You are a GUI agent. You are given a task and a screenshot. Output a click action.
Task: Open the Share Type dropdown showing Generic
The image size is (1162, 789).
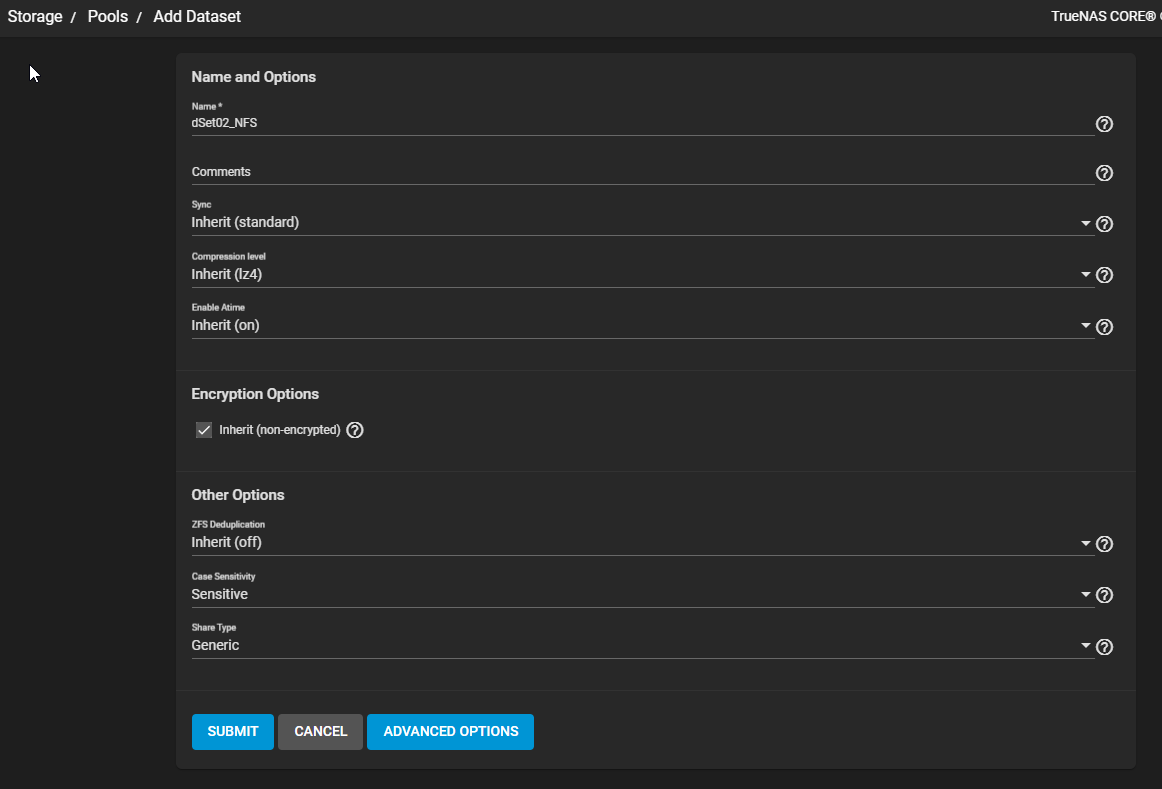pyautogui.click(x=643, y=645)
